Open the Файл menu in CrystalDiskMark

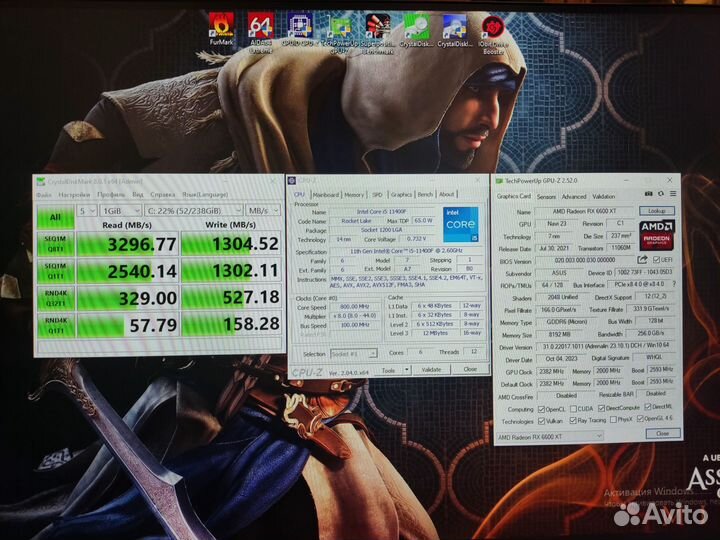tap(44, 195)
